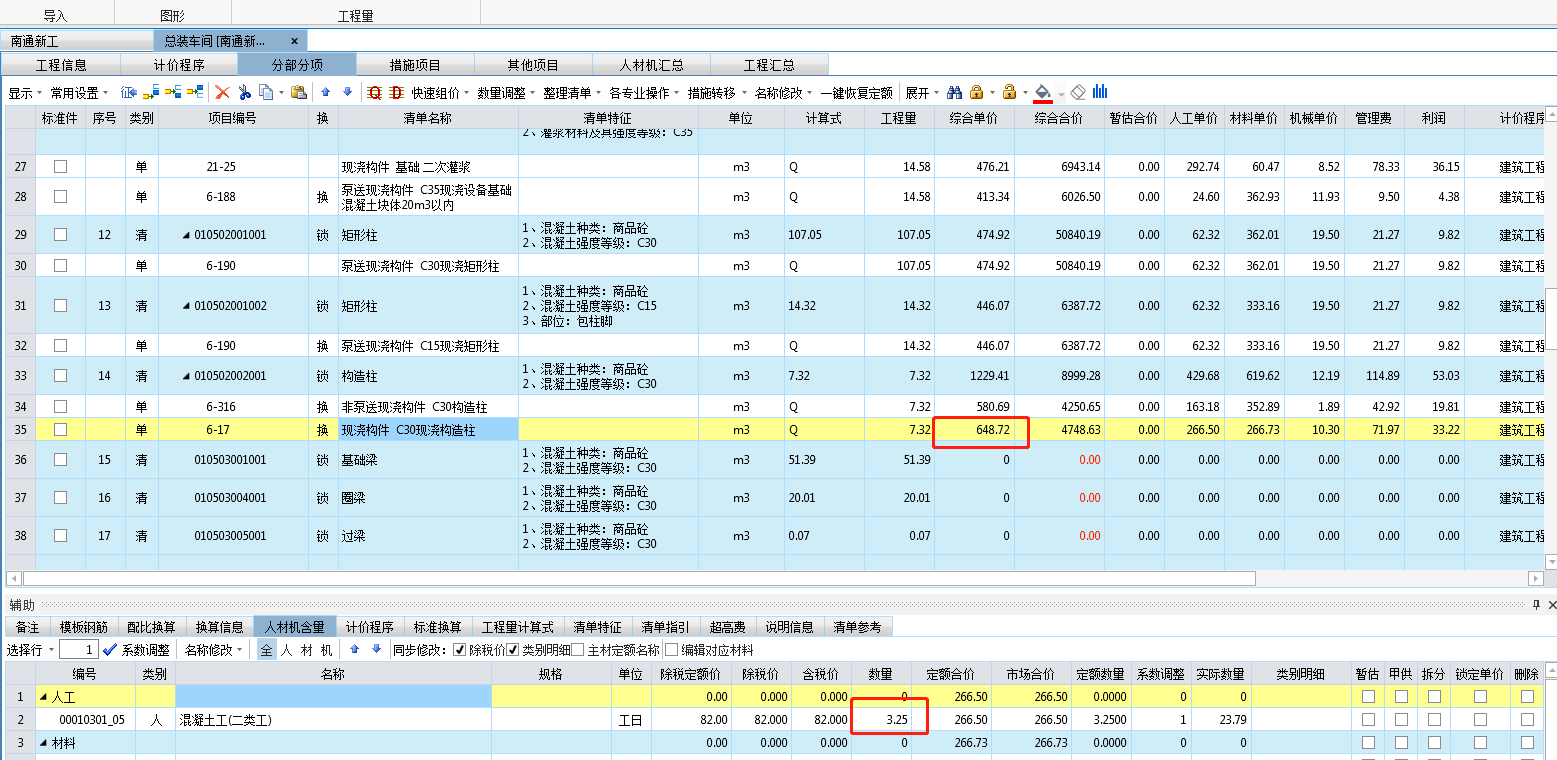Click the collapse-level arrow icon after 常用设置
The width and height of the screenshot is (1557, 760).
click(128, 92)
